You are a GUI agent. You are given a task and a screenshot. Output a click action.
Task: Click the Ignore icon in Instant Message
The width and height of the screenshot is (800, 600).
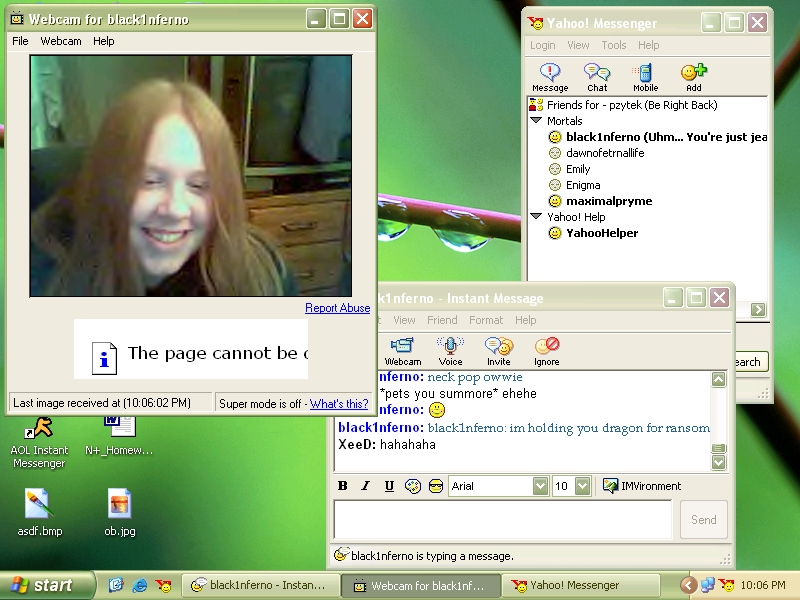click(x=546, y=352)
